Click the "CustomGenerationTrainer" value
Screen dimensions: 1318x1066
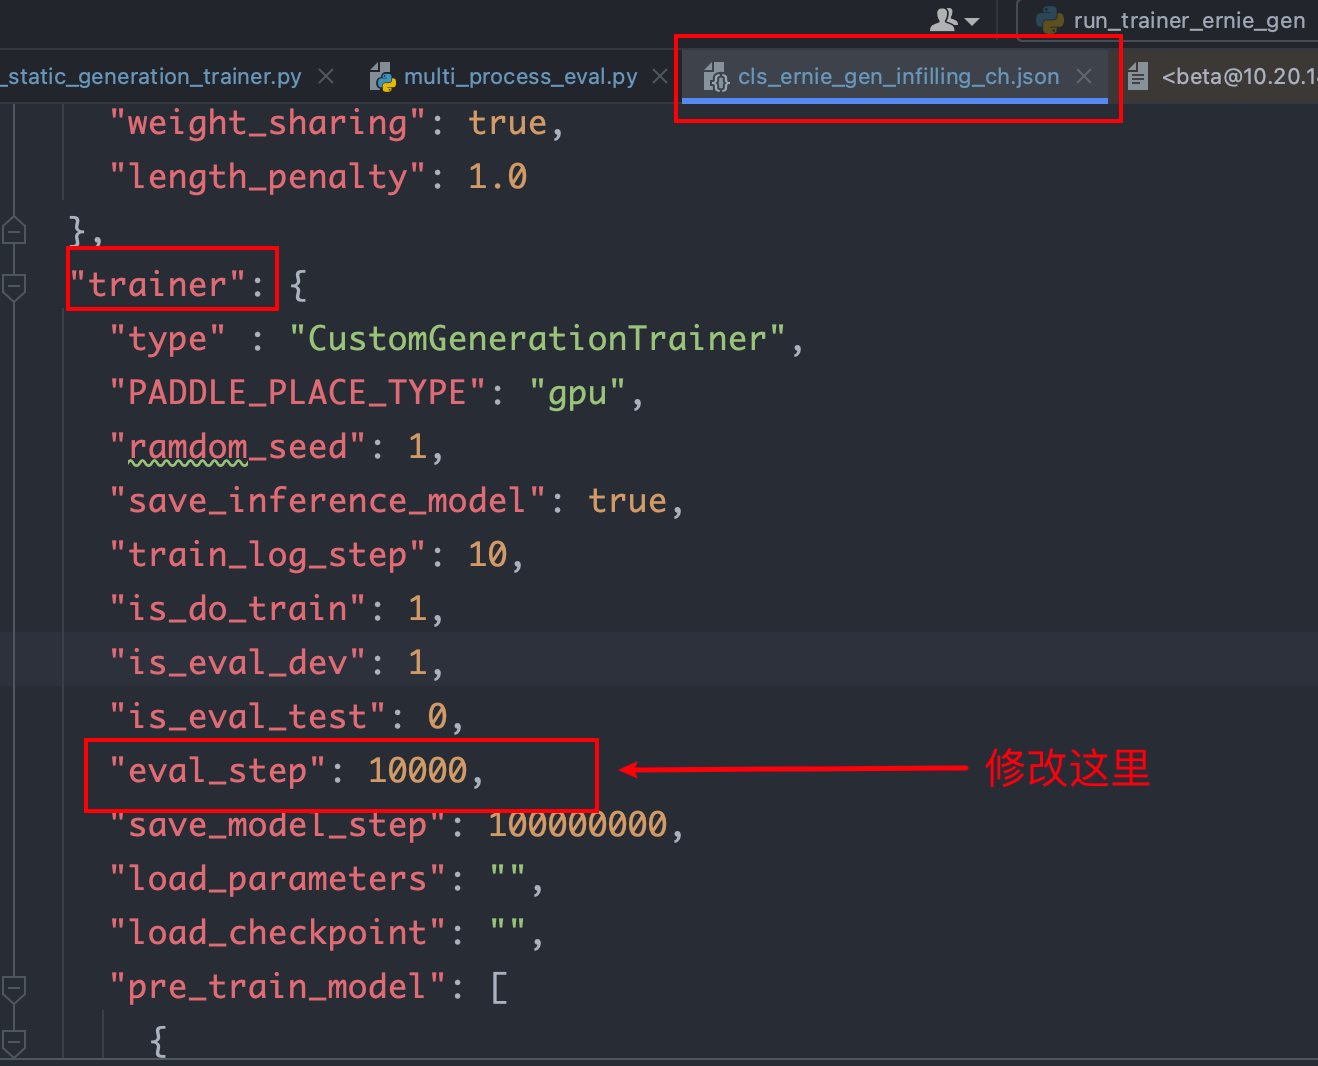[537, 339]
